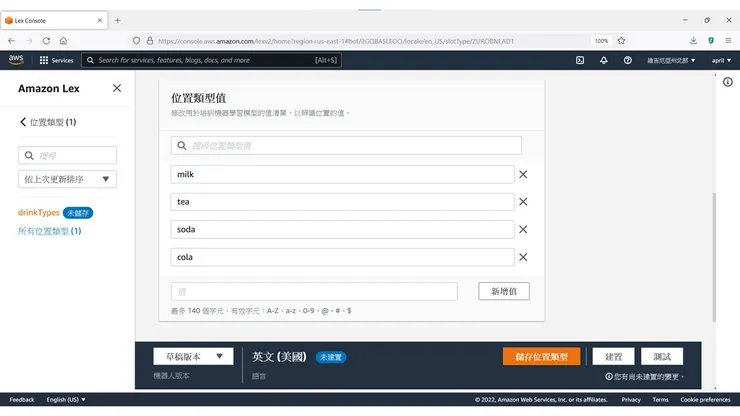The height and width of the screenshot is (416, 740).
Task: Bookmark this page with star icon
Action: (x=621, y=41)
